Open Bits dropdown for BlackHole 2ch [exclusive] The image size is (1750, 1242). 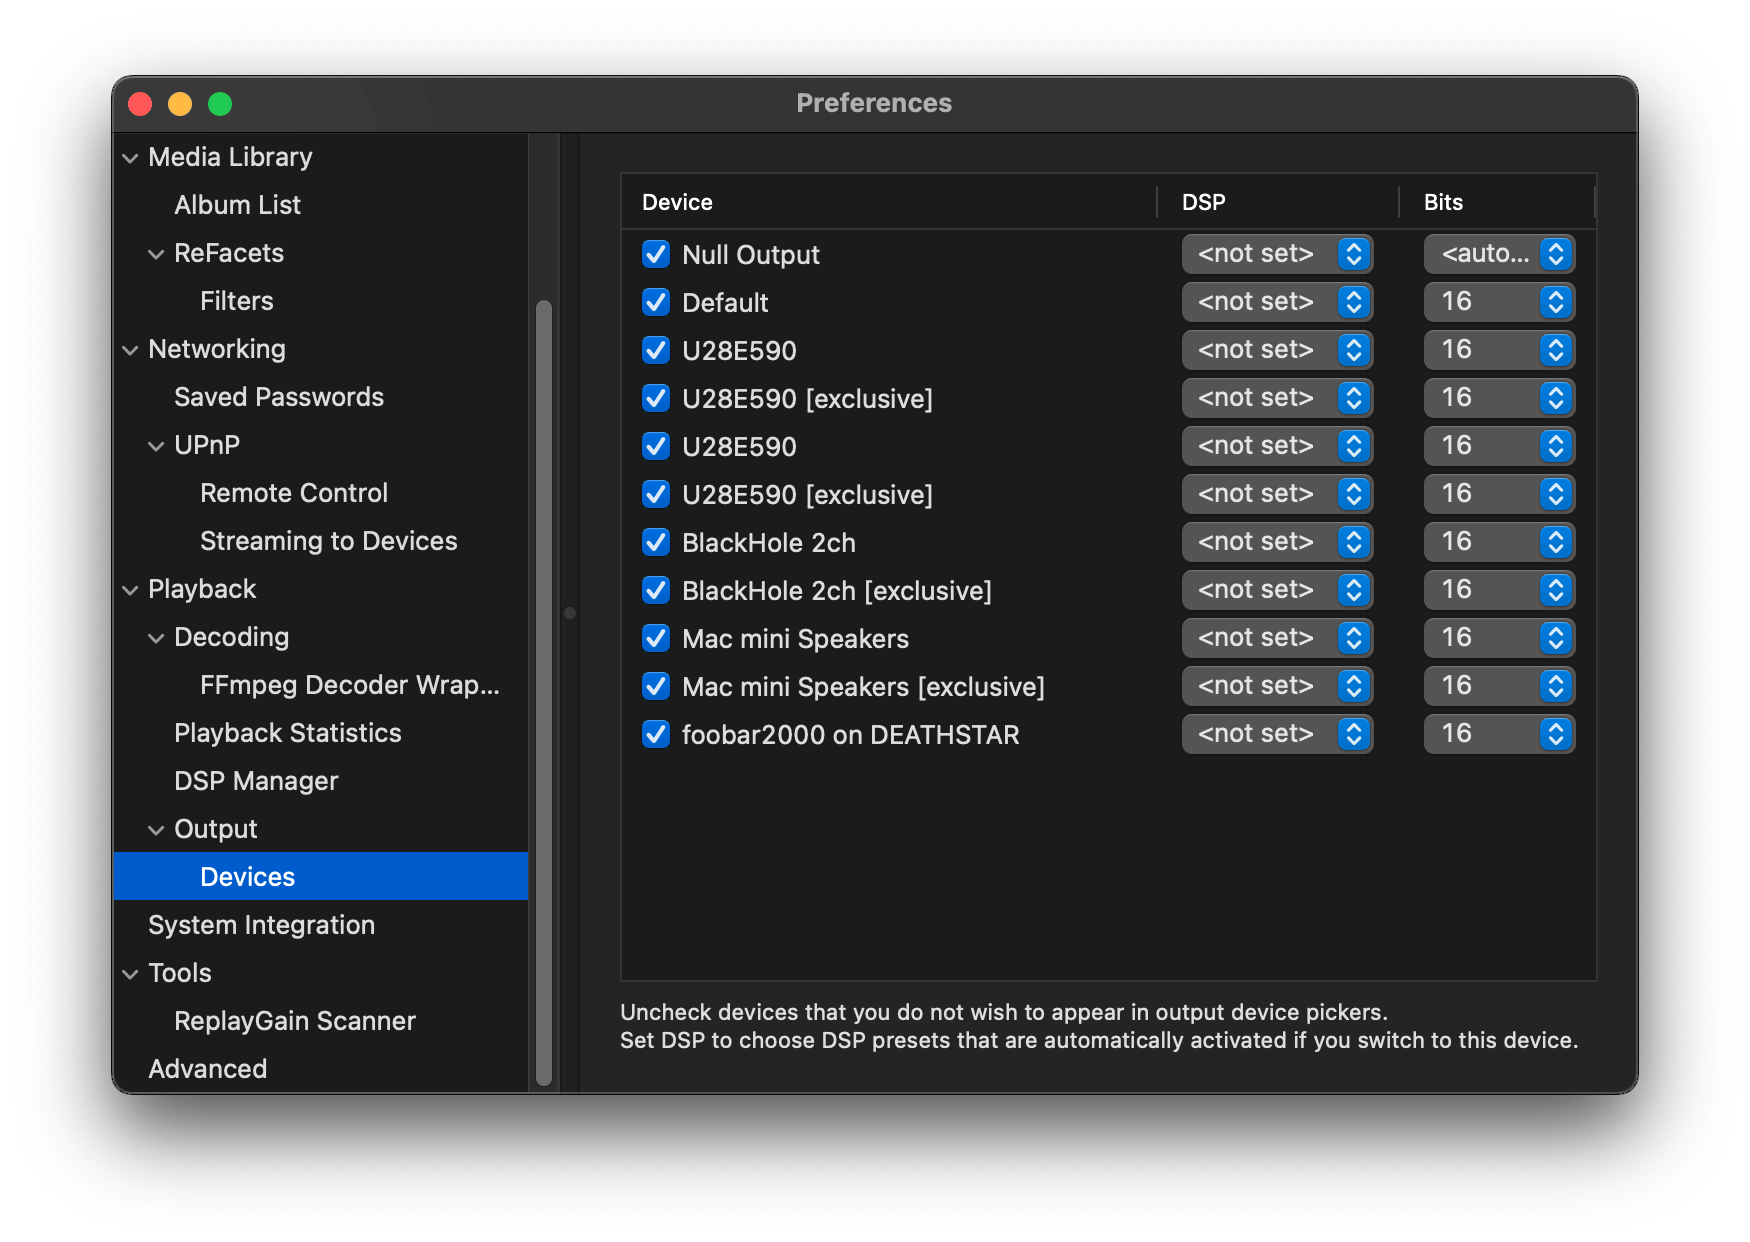click(x=1499, y=590)
